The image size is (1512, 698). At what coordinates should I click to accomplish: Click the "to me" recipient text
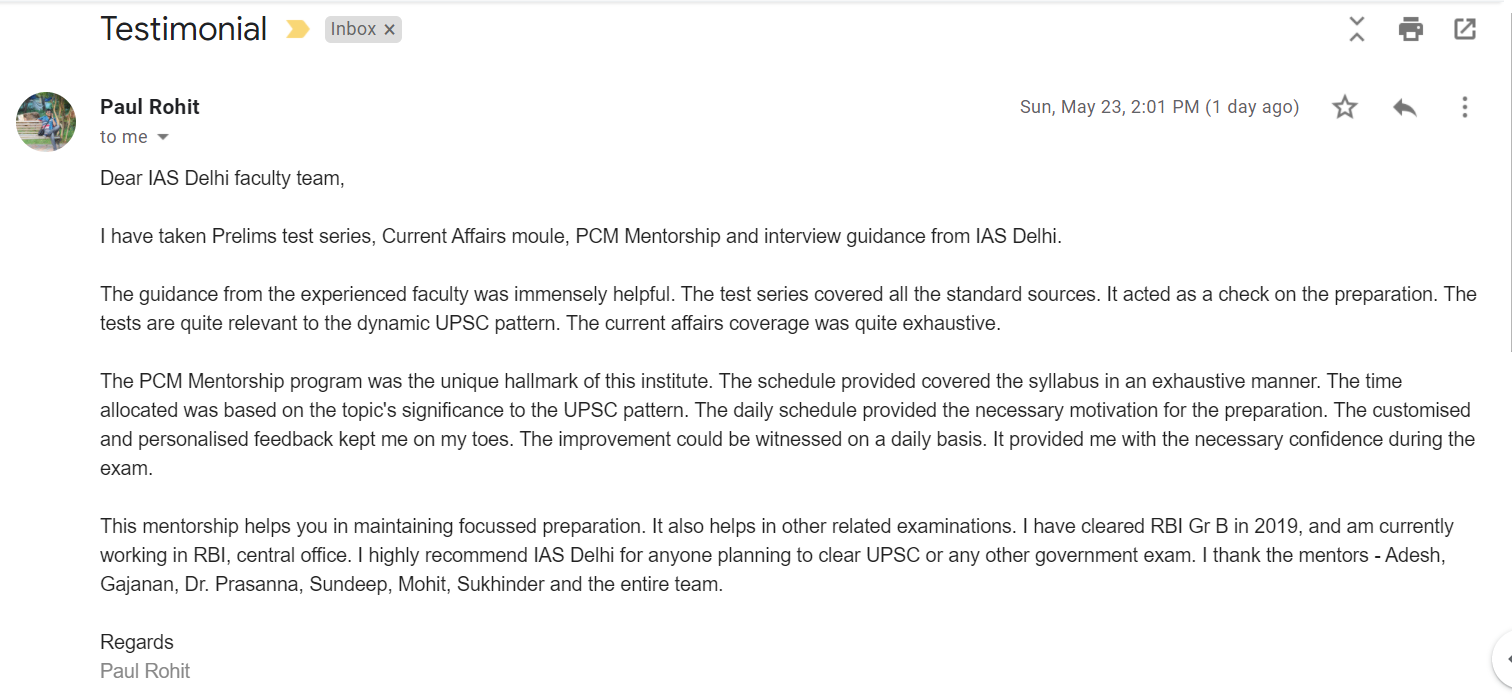click(123, 137)
